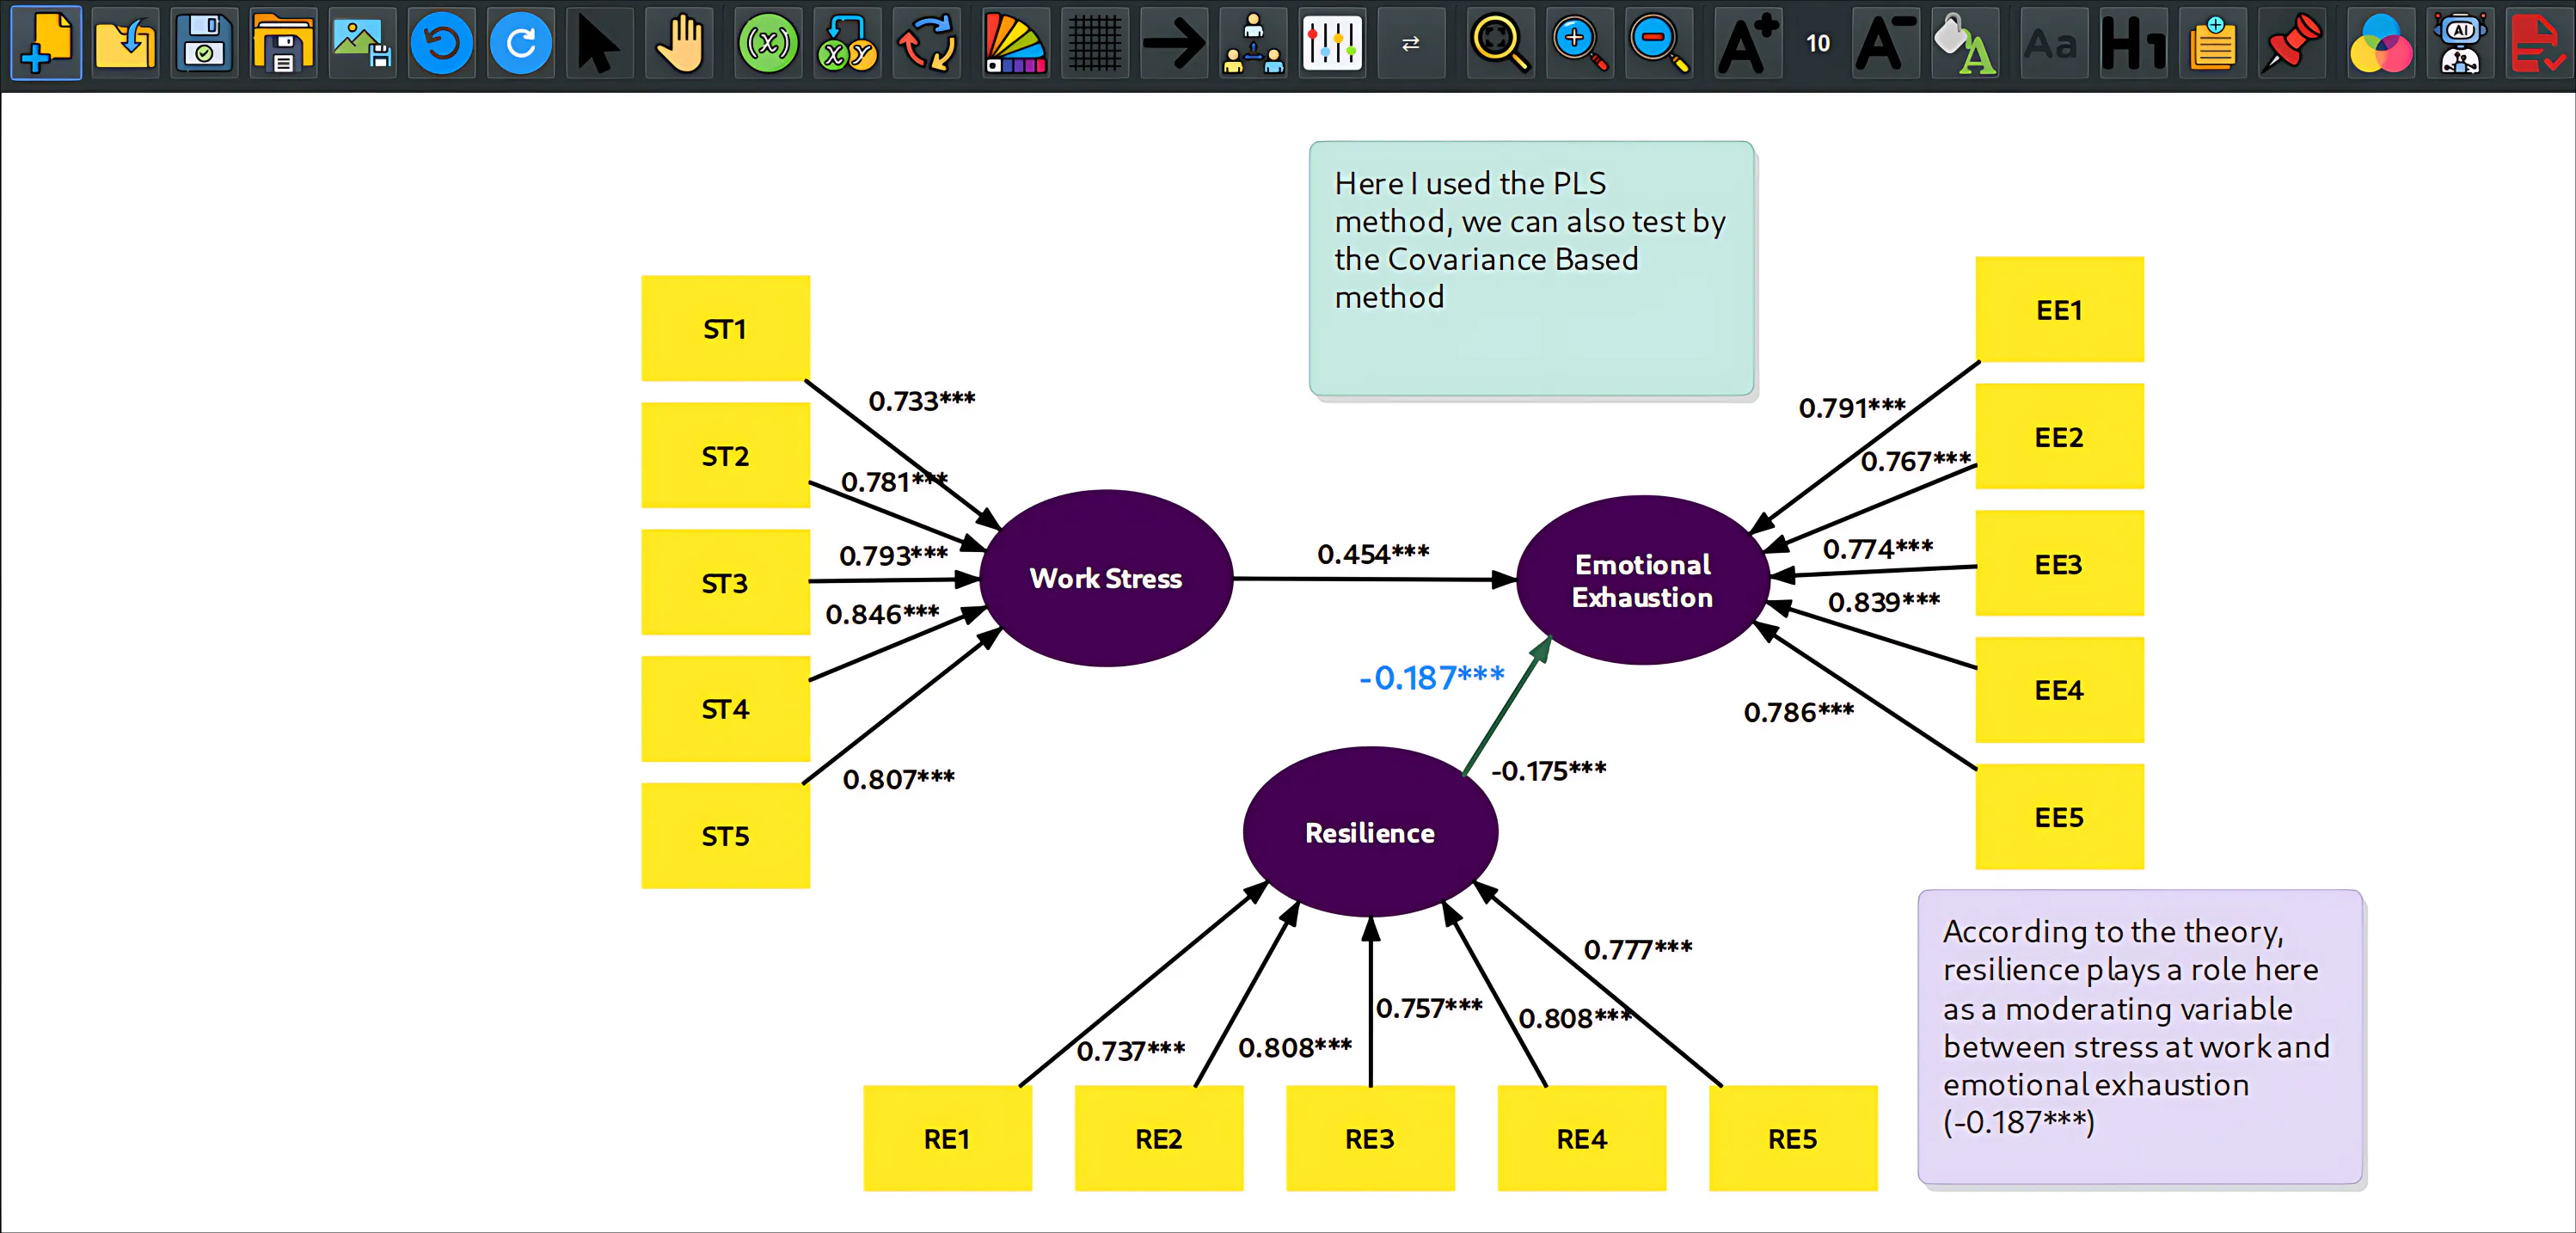Image resolution: width=2576 pixels, height=1233 pixels.
Task: Open the sliders settings icon
Action: [1332, 43]
